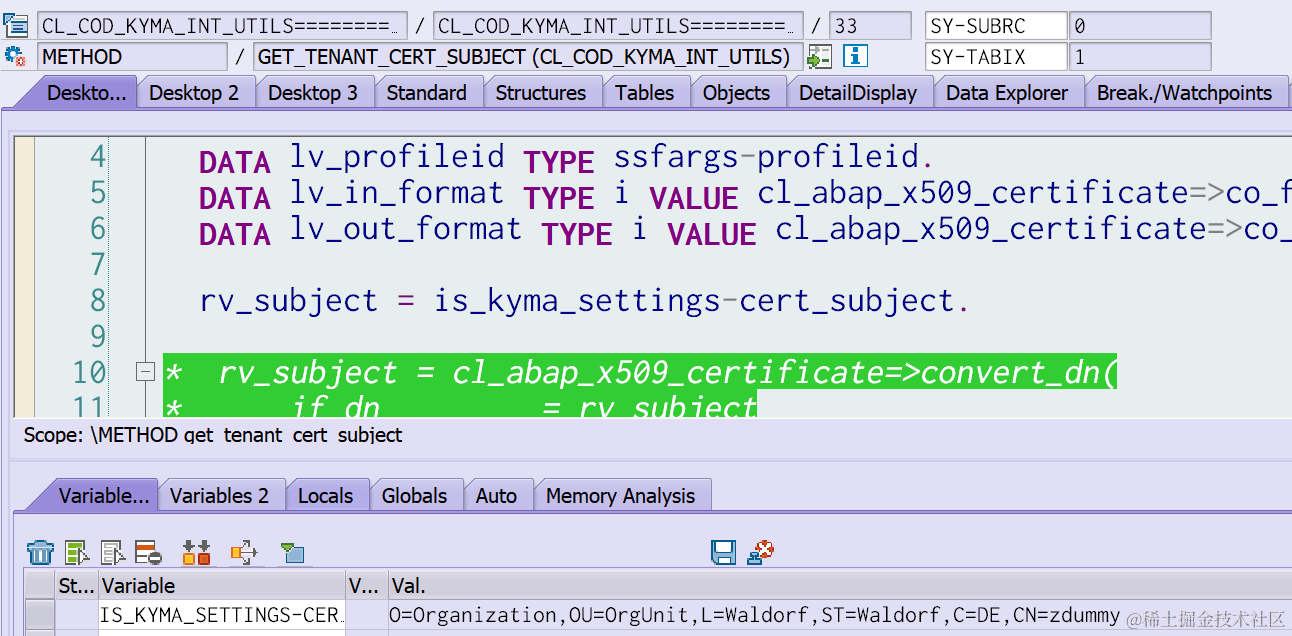Screen dimensions: 1292x636
Task: Select the Auto tab
Action: [497, 496]
